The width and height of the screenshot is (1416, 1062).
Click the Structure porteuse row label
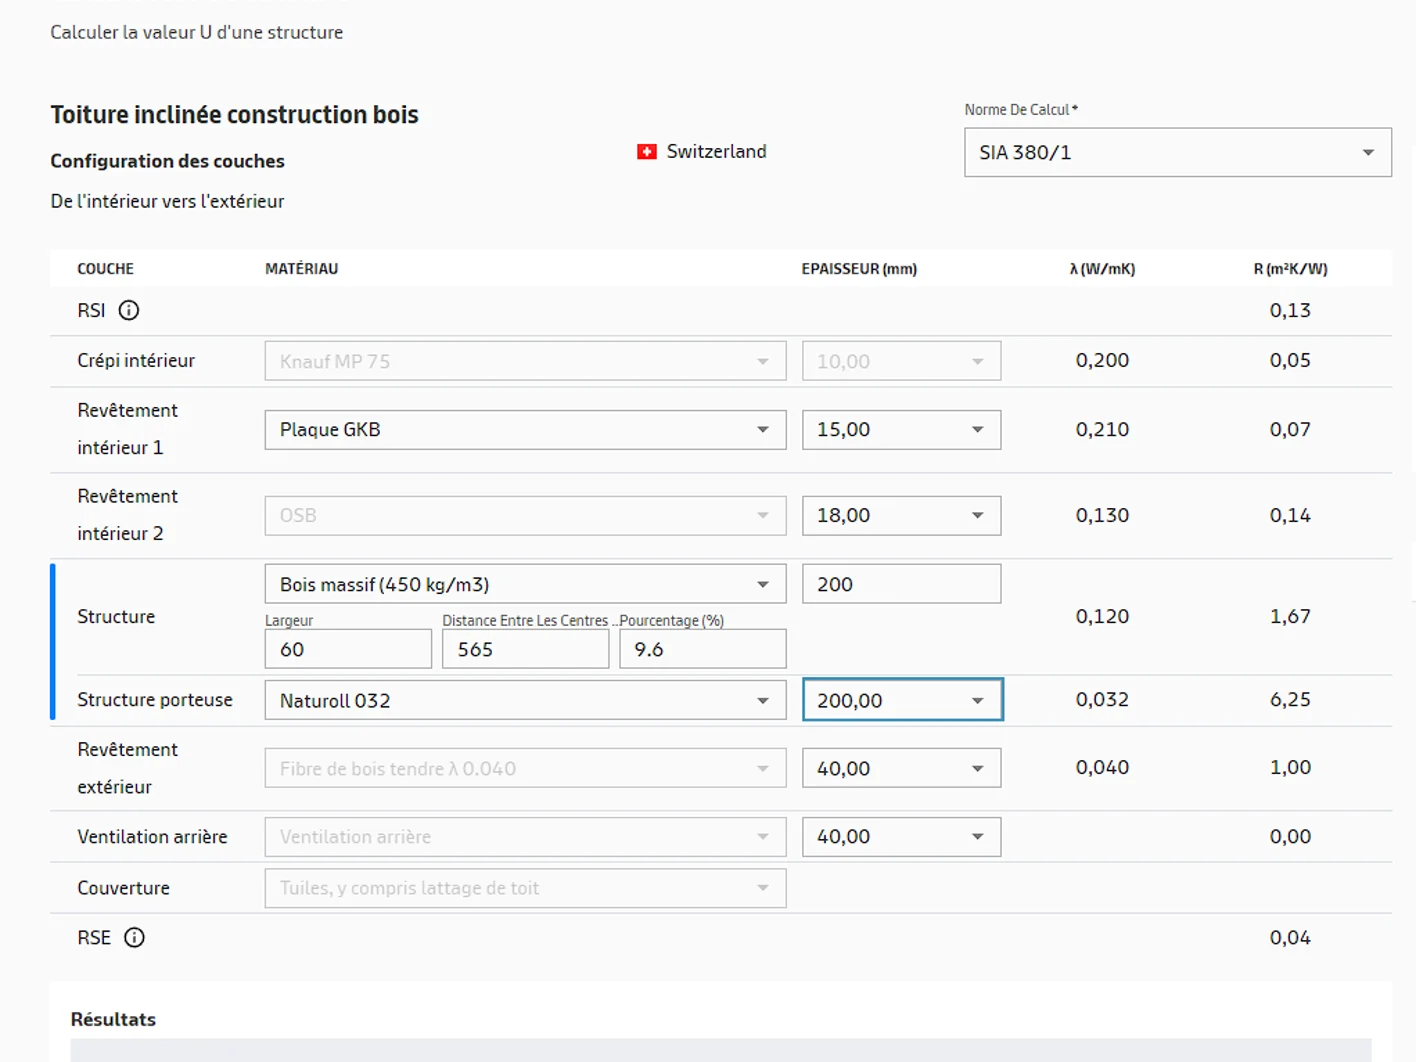[155, 700]
